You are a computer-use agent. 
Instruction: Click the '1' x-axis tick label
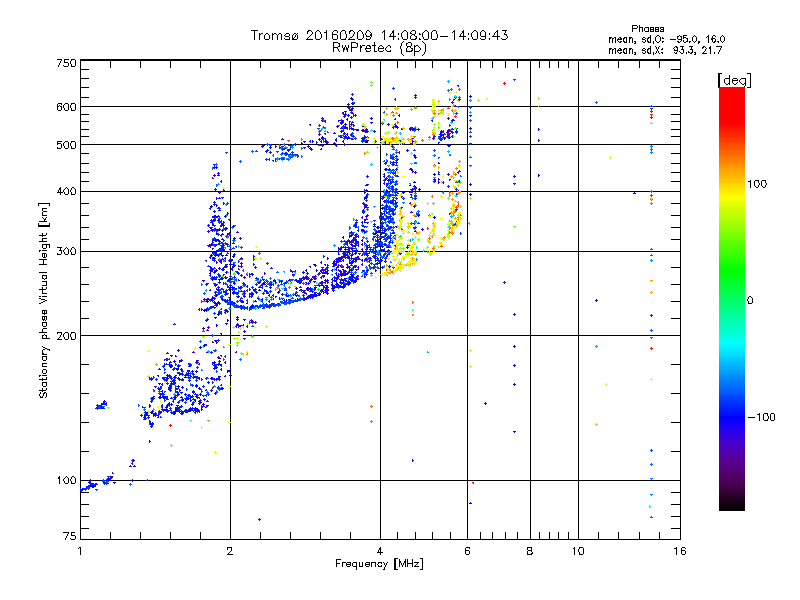(x=80, y=551)
